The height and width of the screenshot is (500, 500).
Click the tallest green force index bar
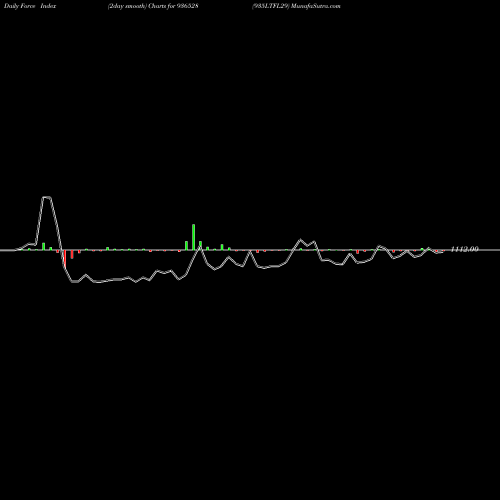pyautogui.click(x=193, y=237)
